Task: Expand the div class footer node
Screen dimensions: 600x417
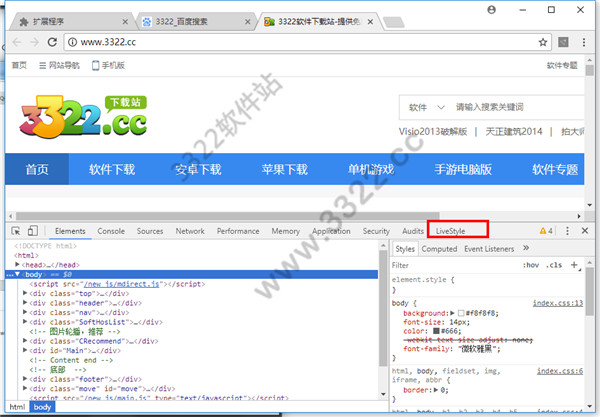Action: pos(25,379)
